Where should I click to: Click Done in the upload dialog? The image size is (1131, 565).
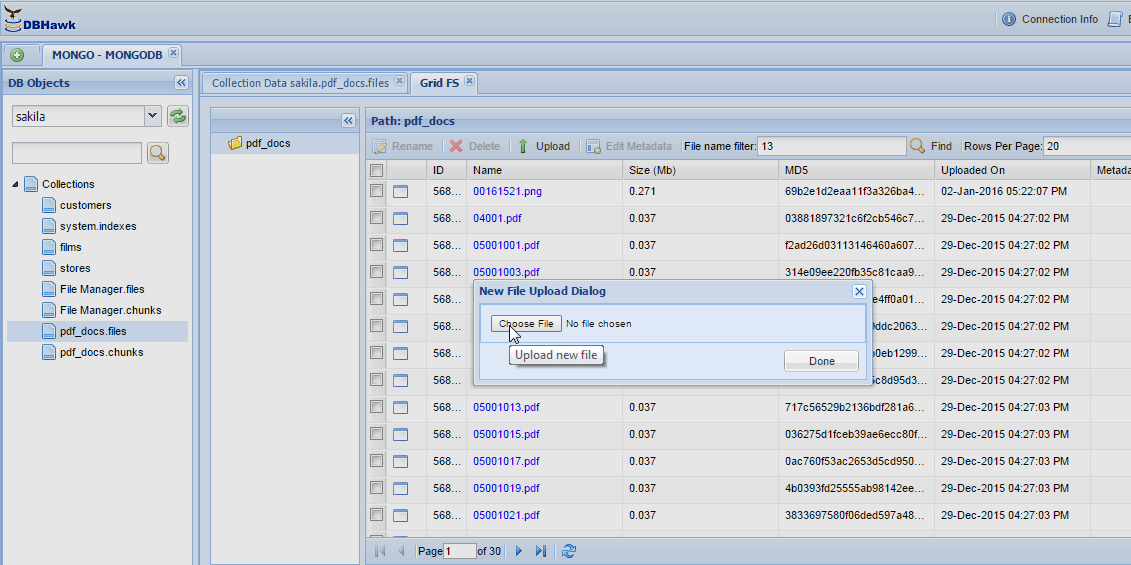822,362
